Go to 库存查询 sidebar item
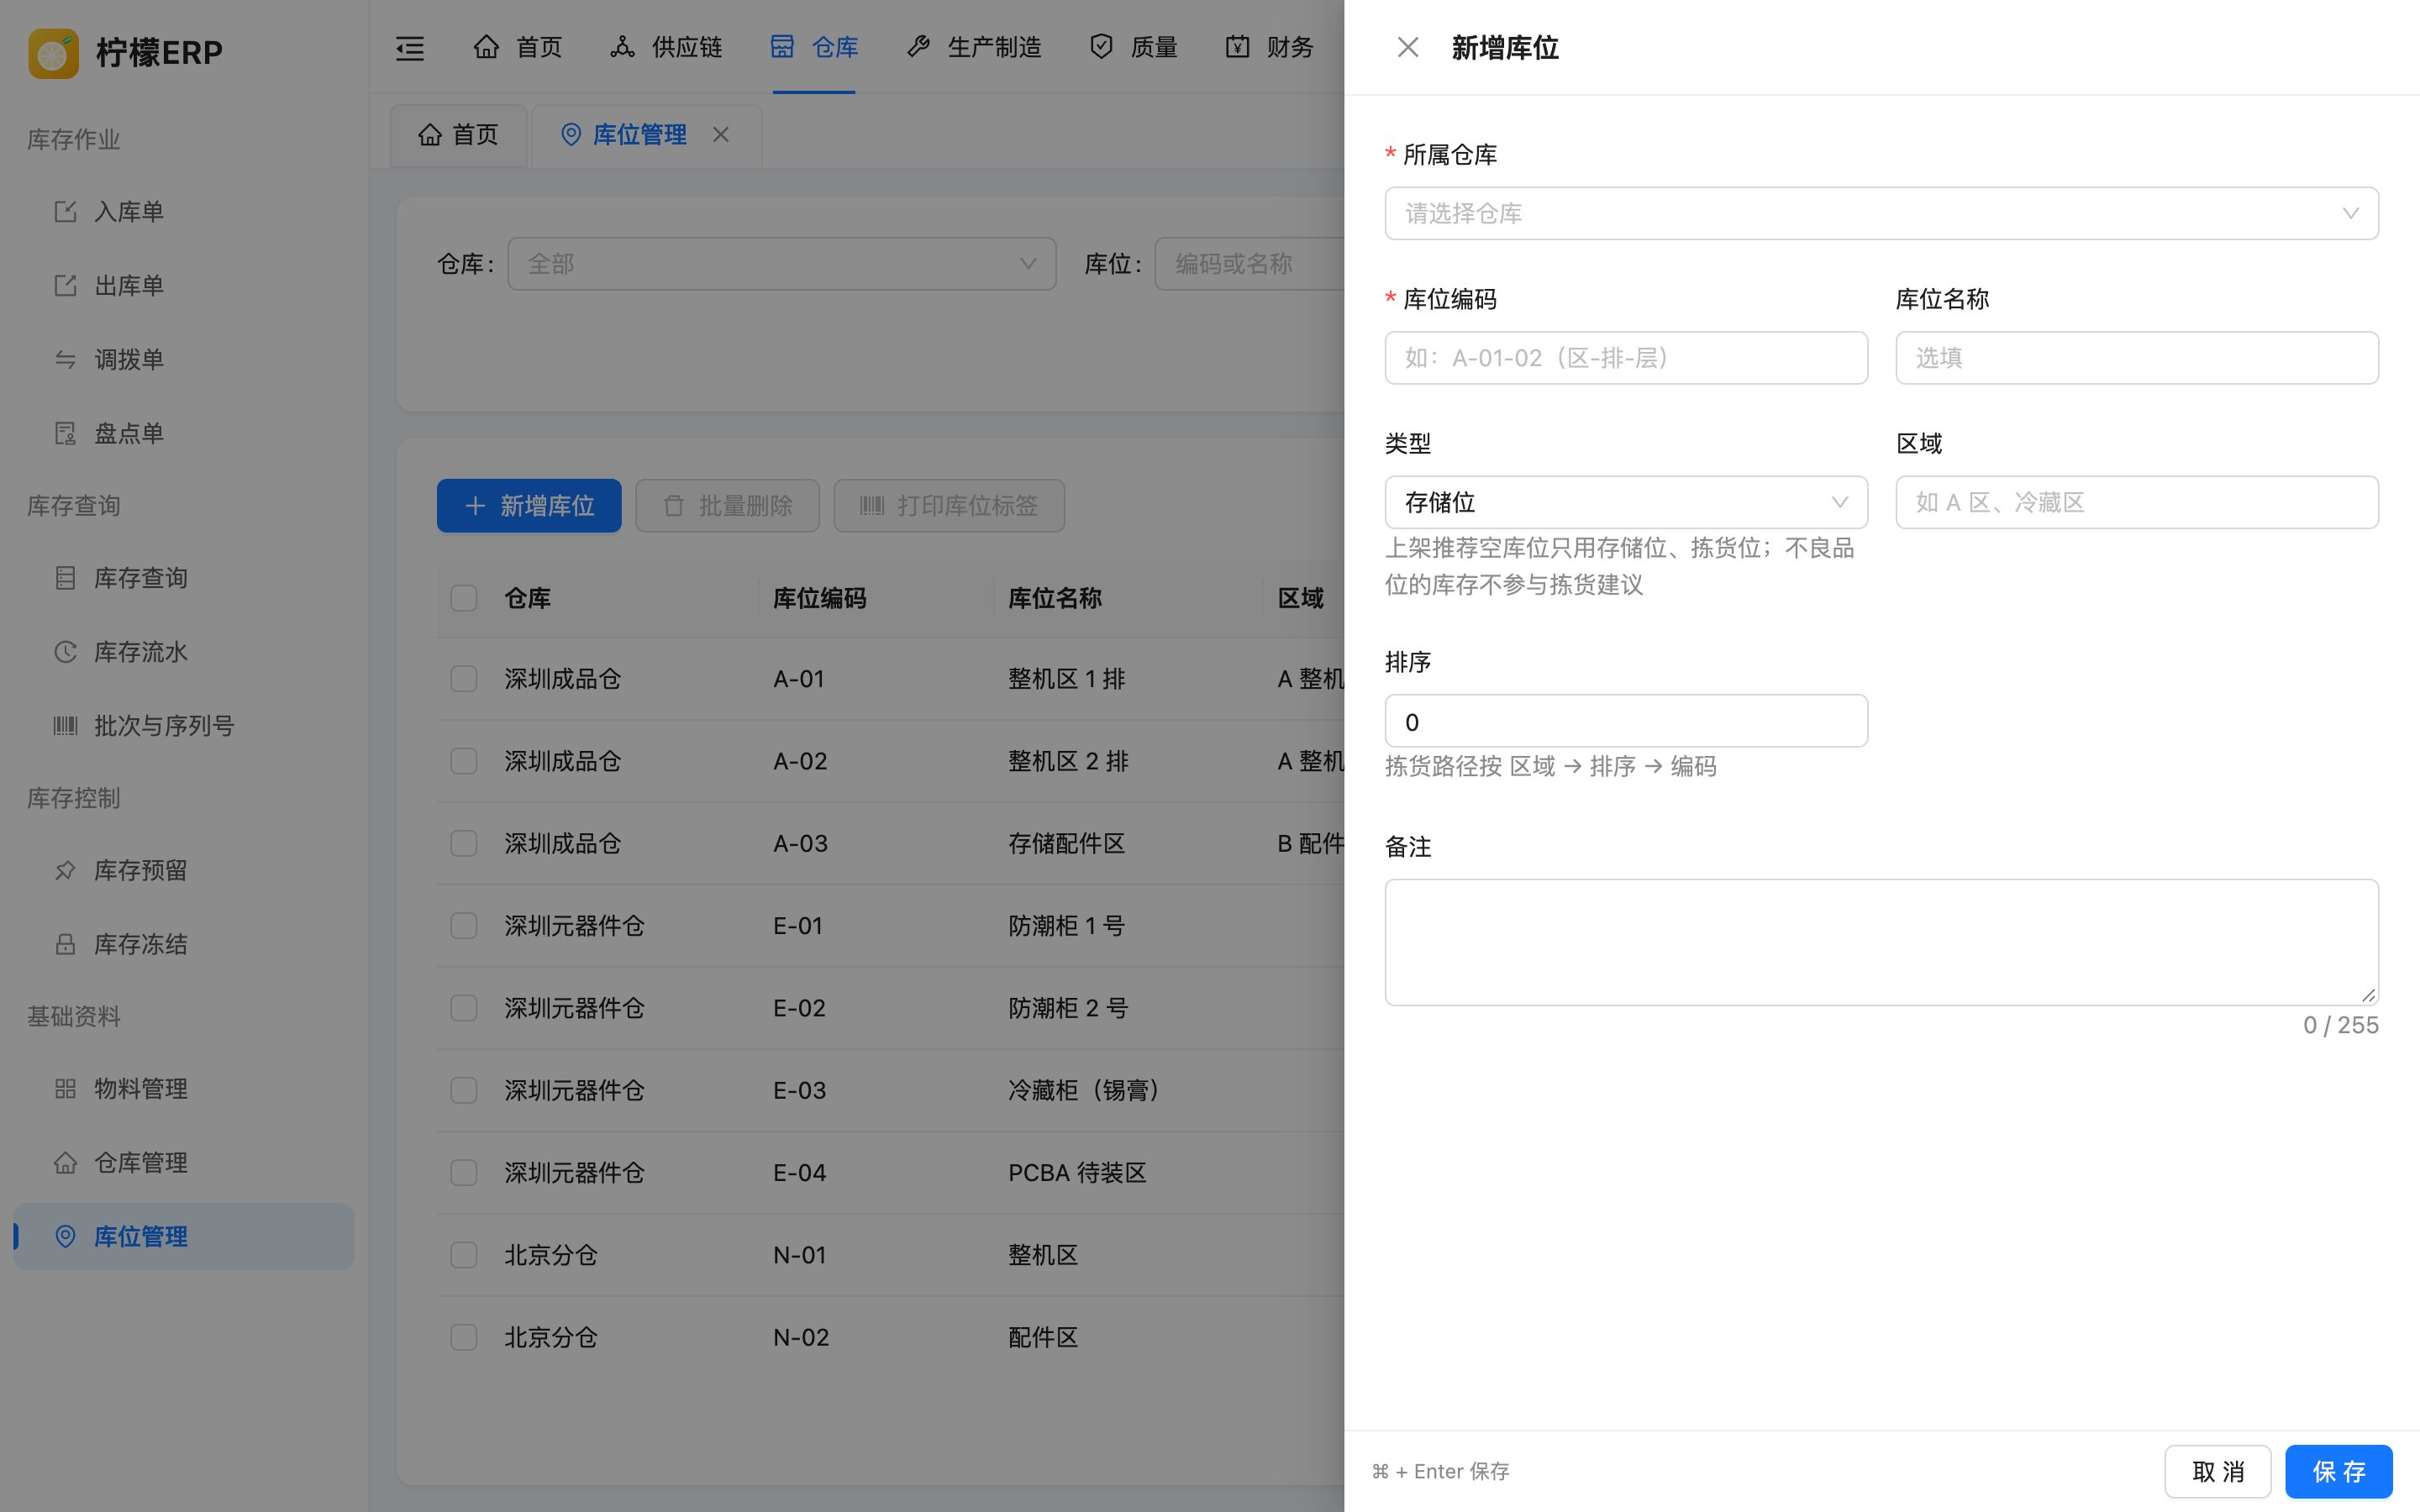Viewport: 2420px width, 1512px height. 184,578
